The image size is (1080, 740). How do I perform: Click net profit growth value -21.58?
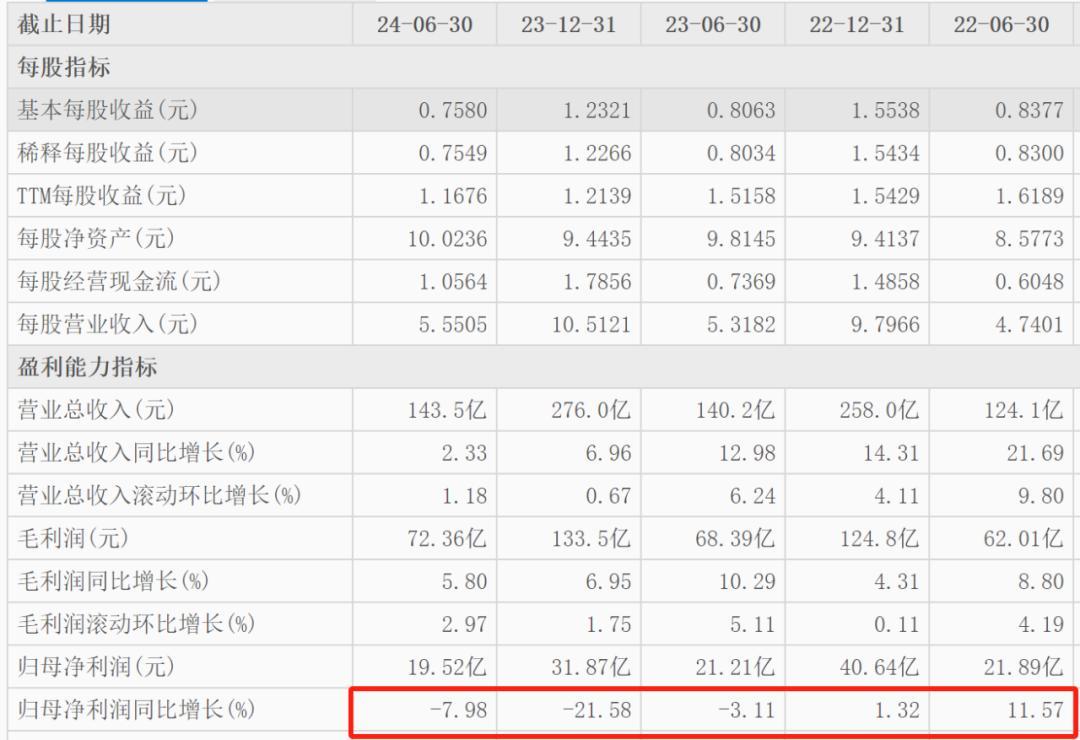click(596, 709)
